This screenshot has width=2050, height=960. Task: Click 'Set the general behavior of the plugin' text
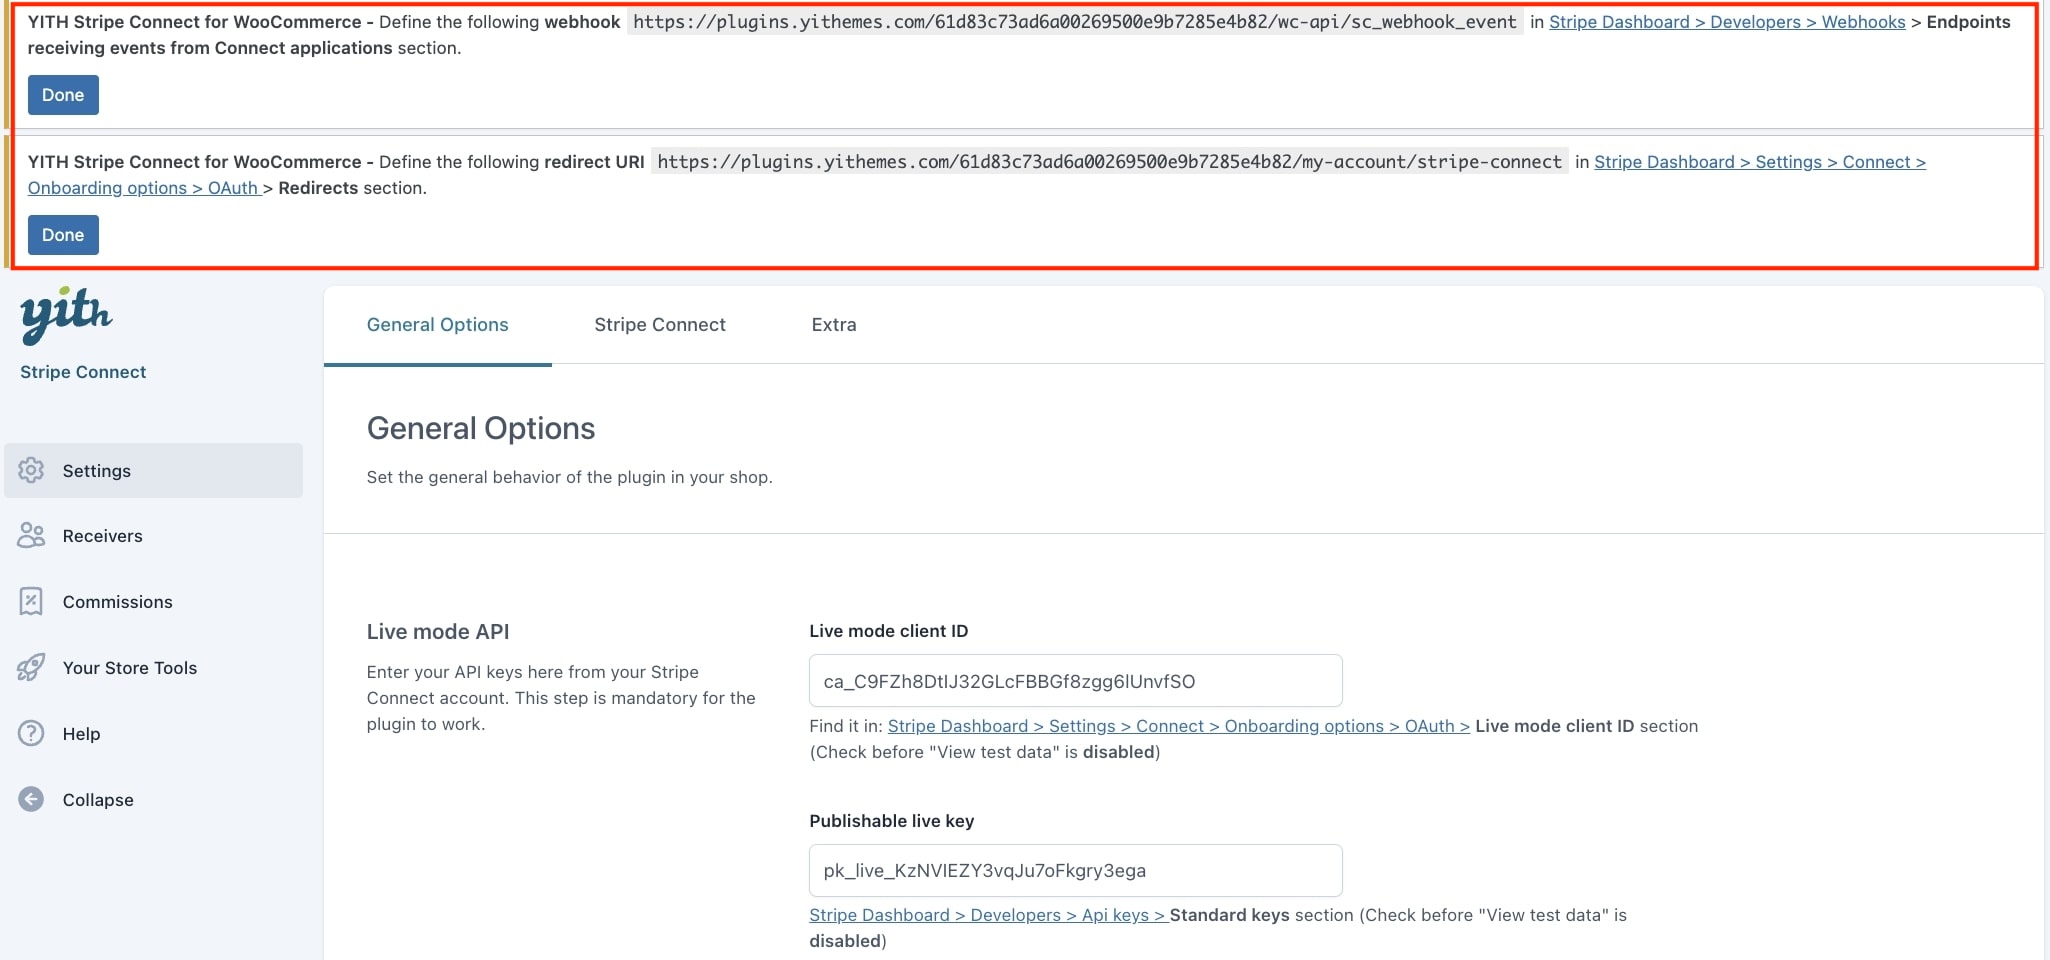click(570, 477)
